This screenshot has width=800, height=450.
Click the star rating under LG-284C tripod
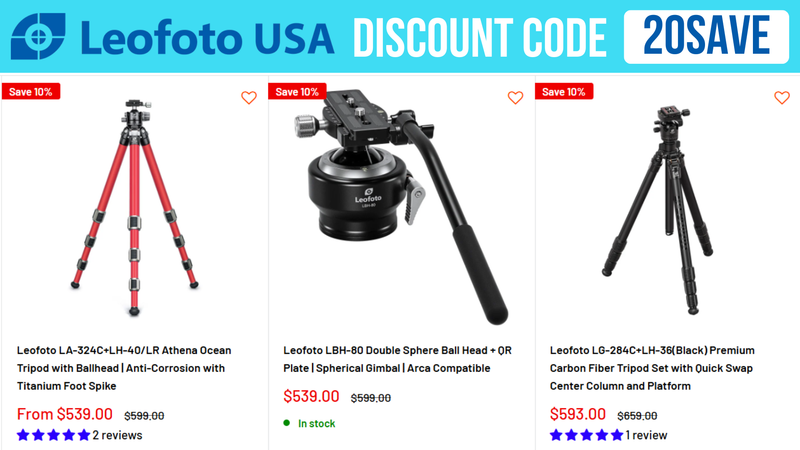587,435
